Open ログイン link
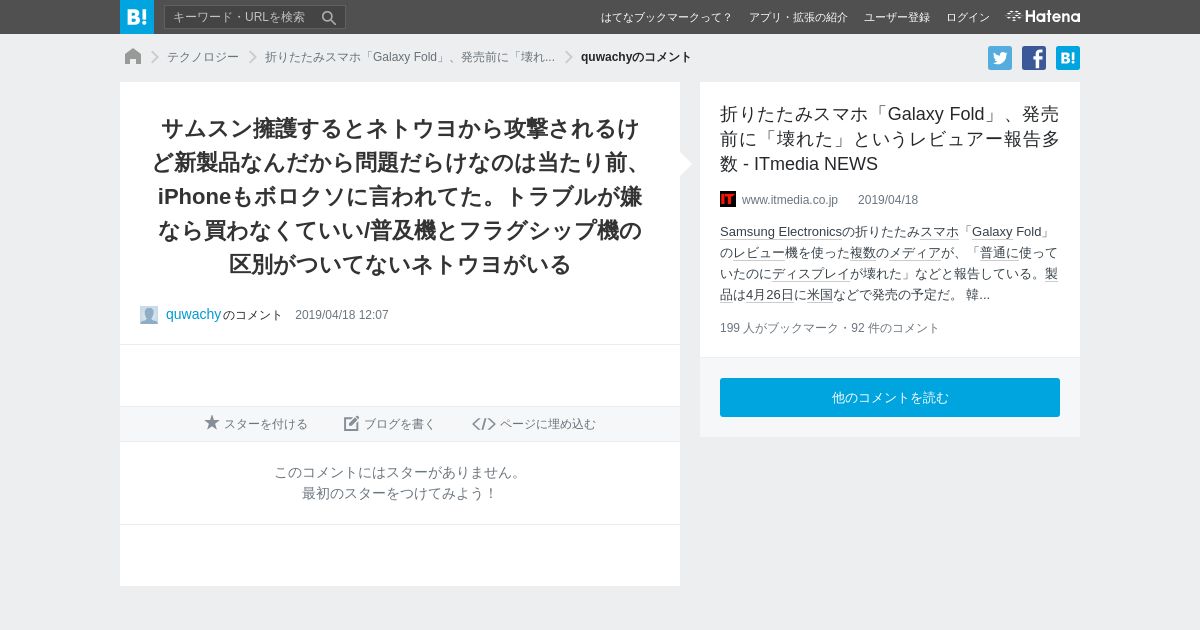Image resolution: width=1200 pixels, height=630 pixels. [968, 17]
